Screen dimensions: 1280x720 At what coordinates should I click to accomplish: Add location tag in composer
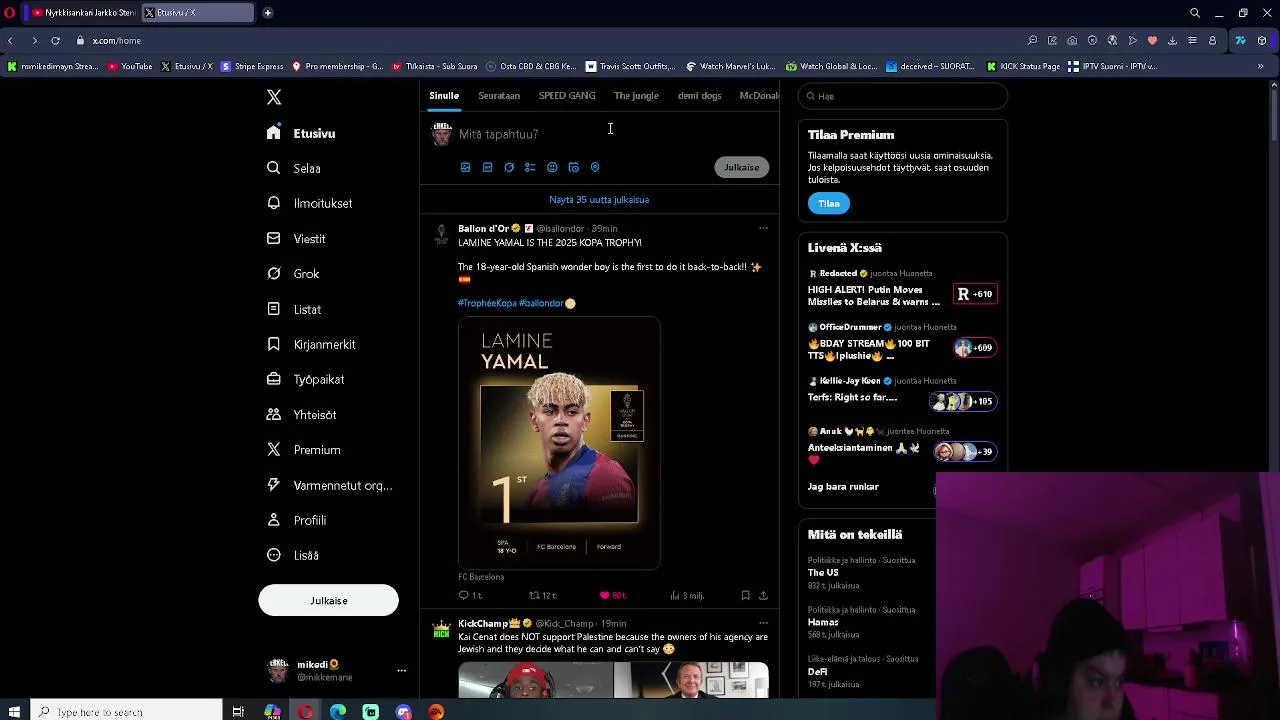click(595, 167)
